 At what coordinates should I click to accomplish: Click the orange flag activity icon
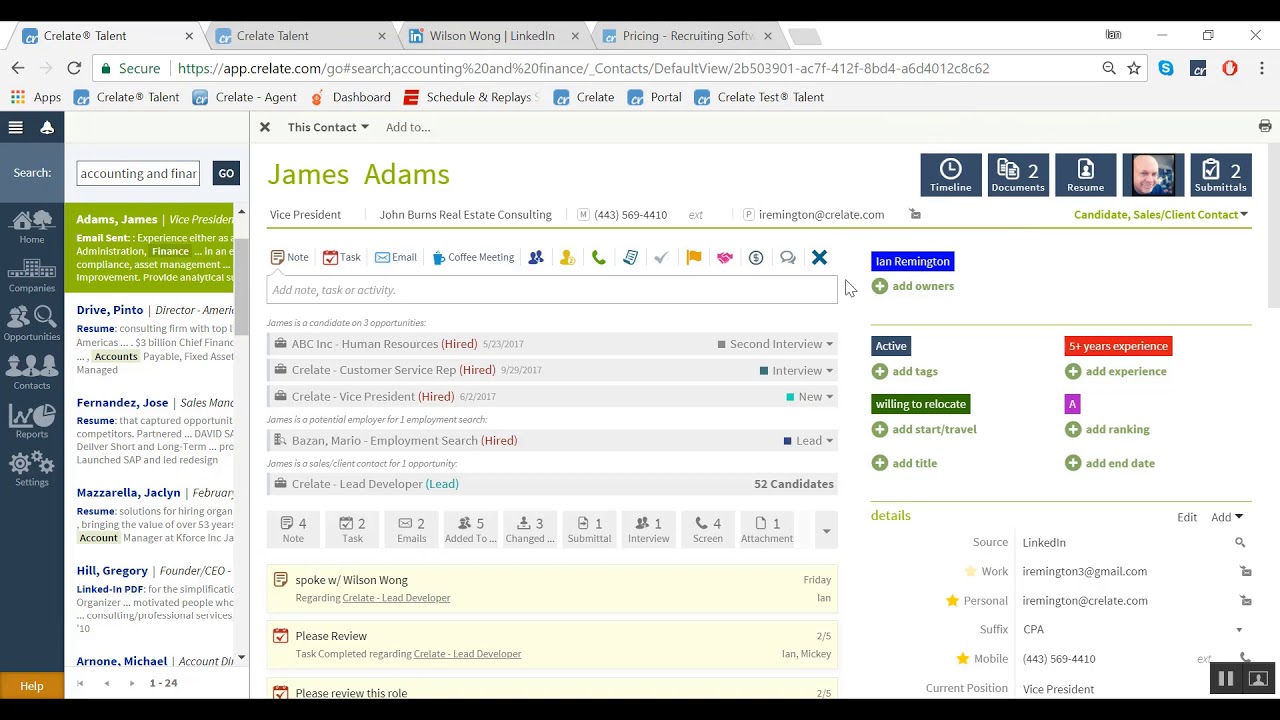click(x=694, y=258)
